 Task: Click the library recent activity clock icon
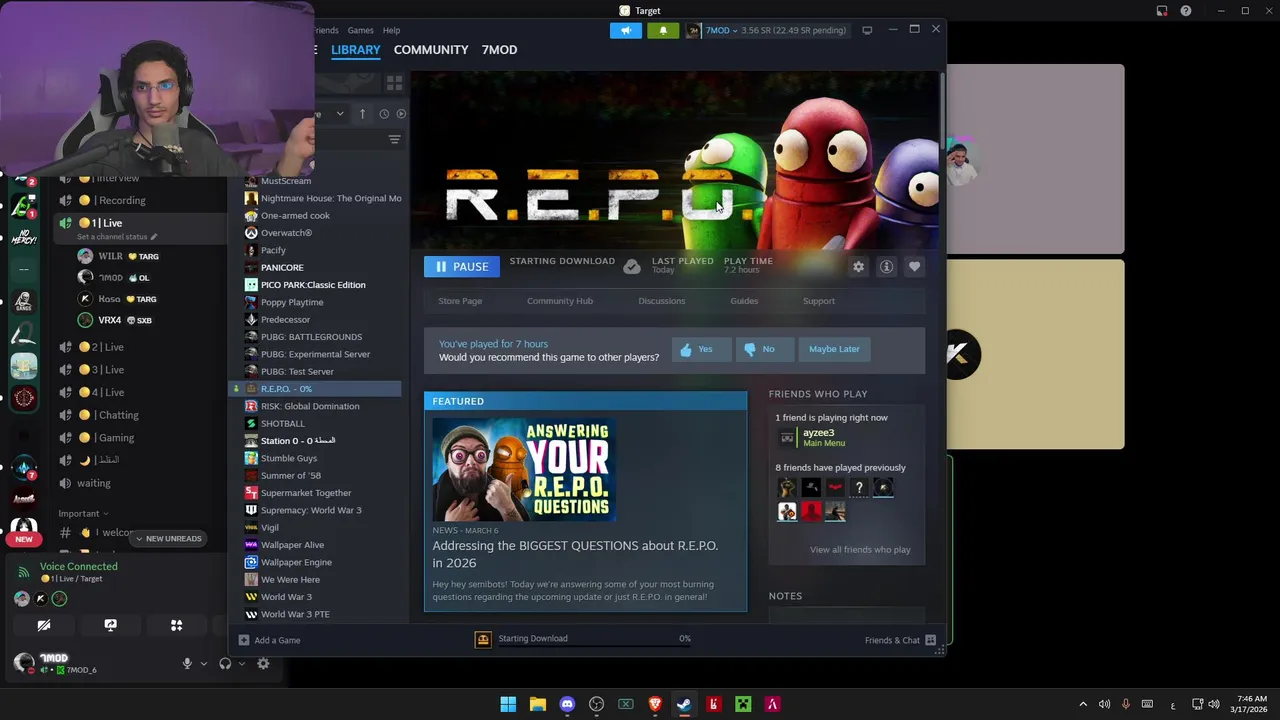[384, 114]
